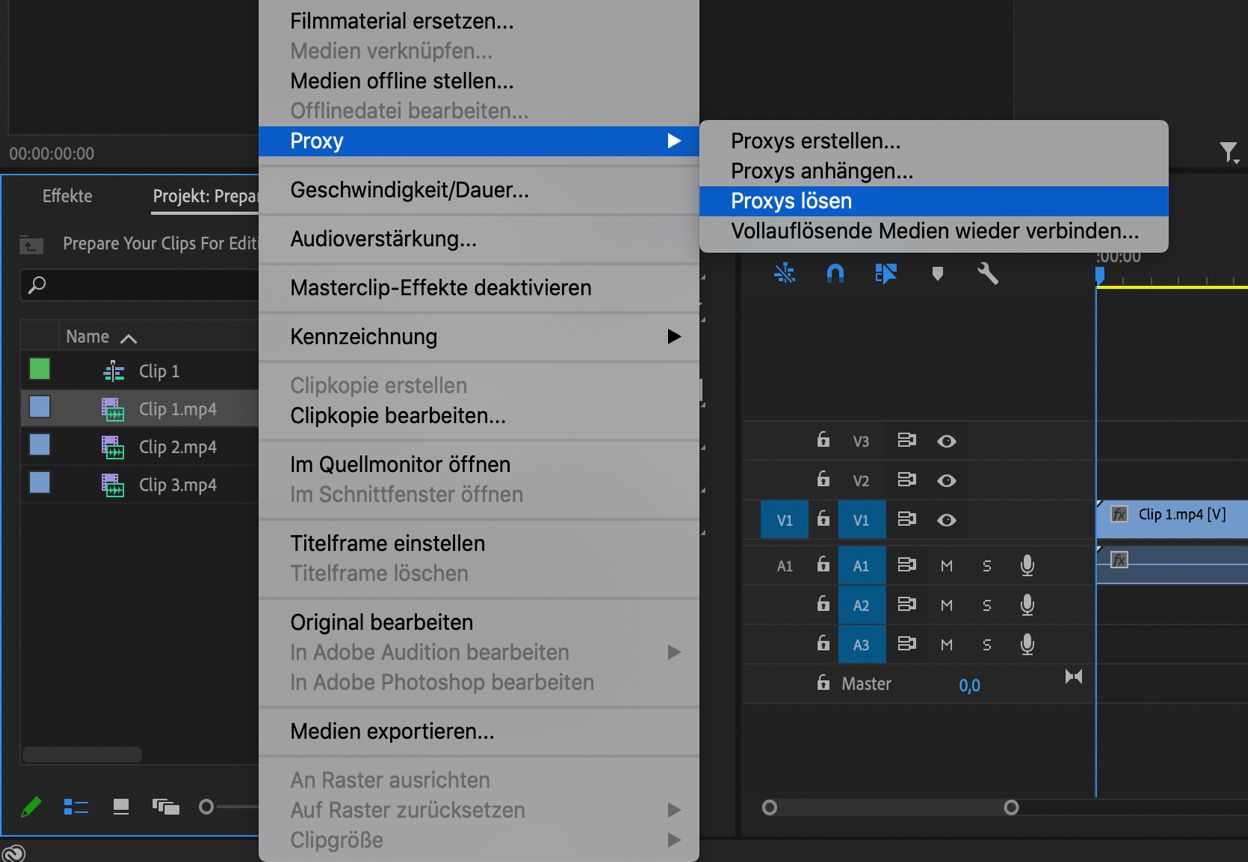Choose 'Proxys erstellen...' from submenu
The height and width of the screenshot is (862, 1248).
tap(815, 141)
